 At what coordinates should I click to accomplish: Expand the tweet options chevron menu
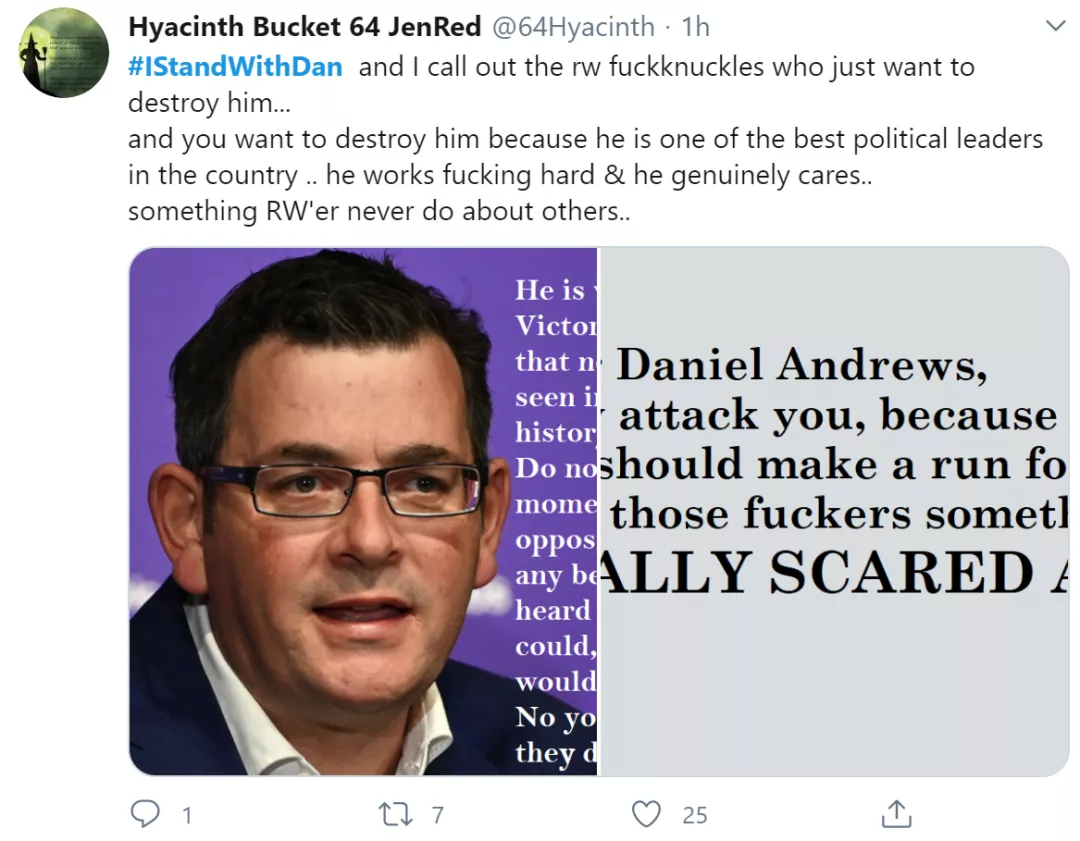pos(1055,27)
